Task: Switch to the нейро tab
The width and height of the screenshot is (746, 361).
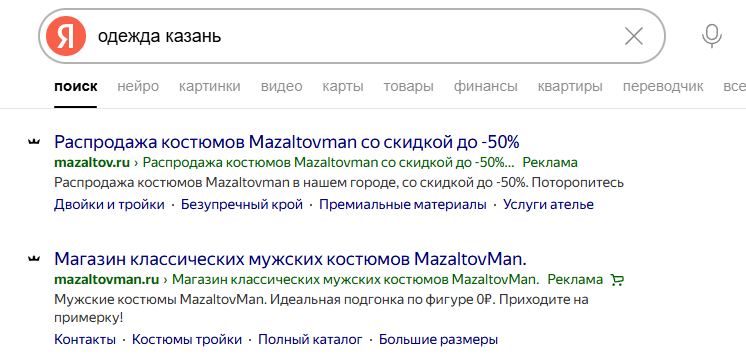Action: pos(138,87)
